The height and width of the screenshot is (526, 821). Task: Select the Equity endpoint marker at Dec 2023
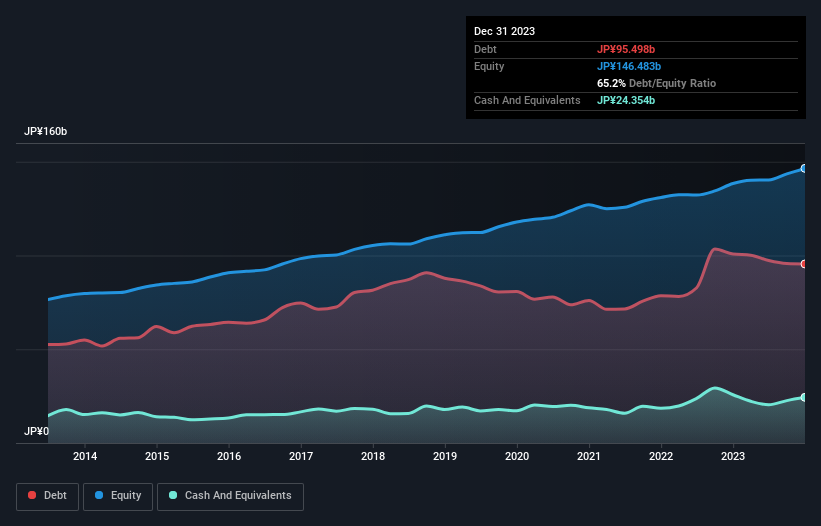tap(804, 169)
